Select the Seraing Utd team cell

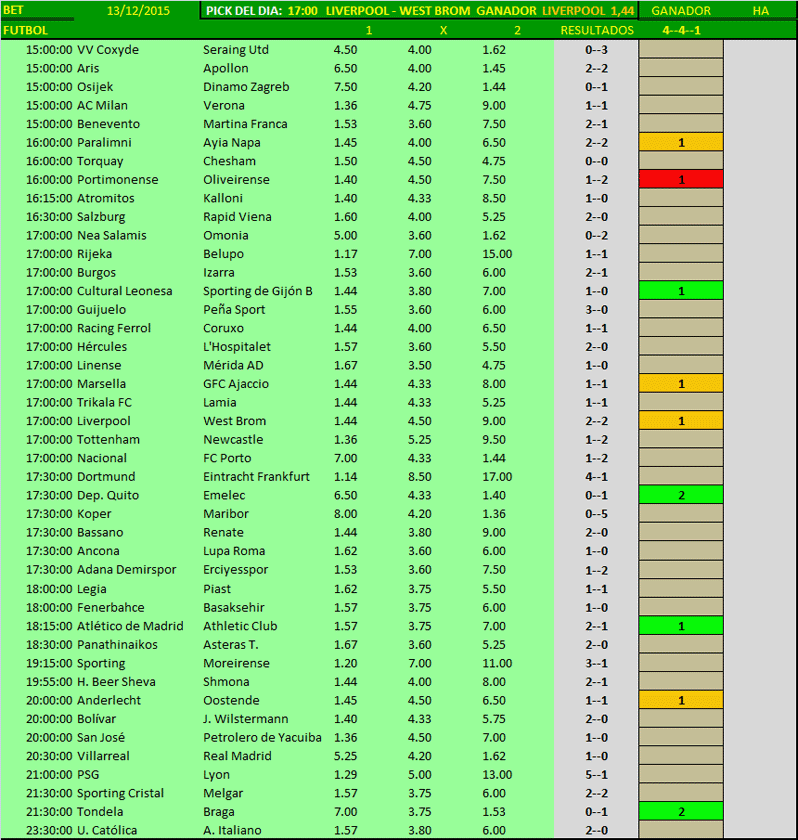click(236, 50)
